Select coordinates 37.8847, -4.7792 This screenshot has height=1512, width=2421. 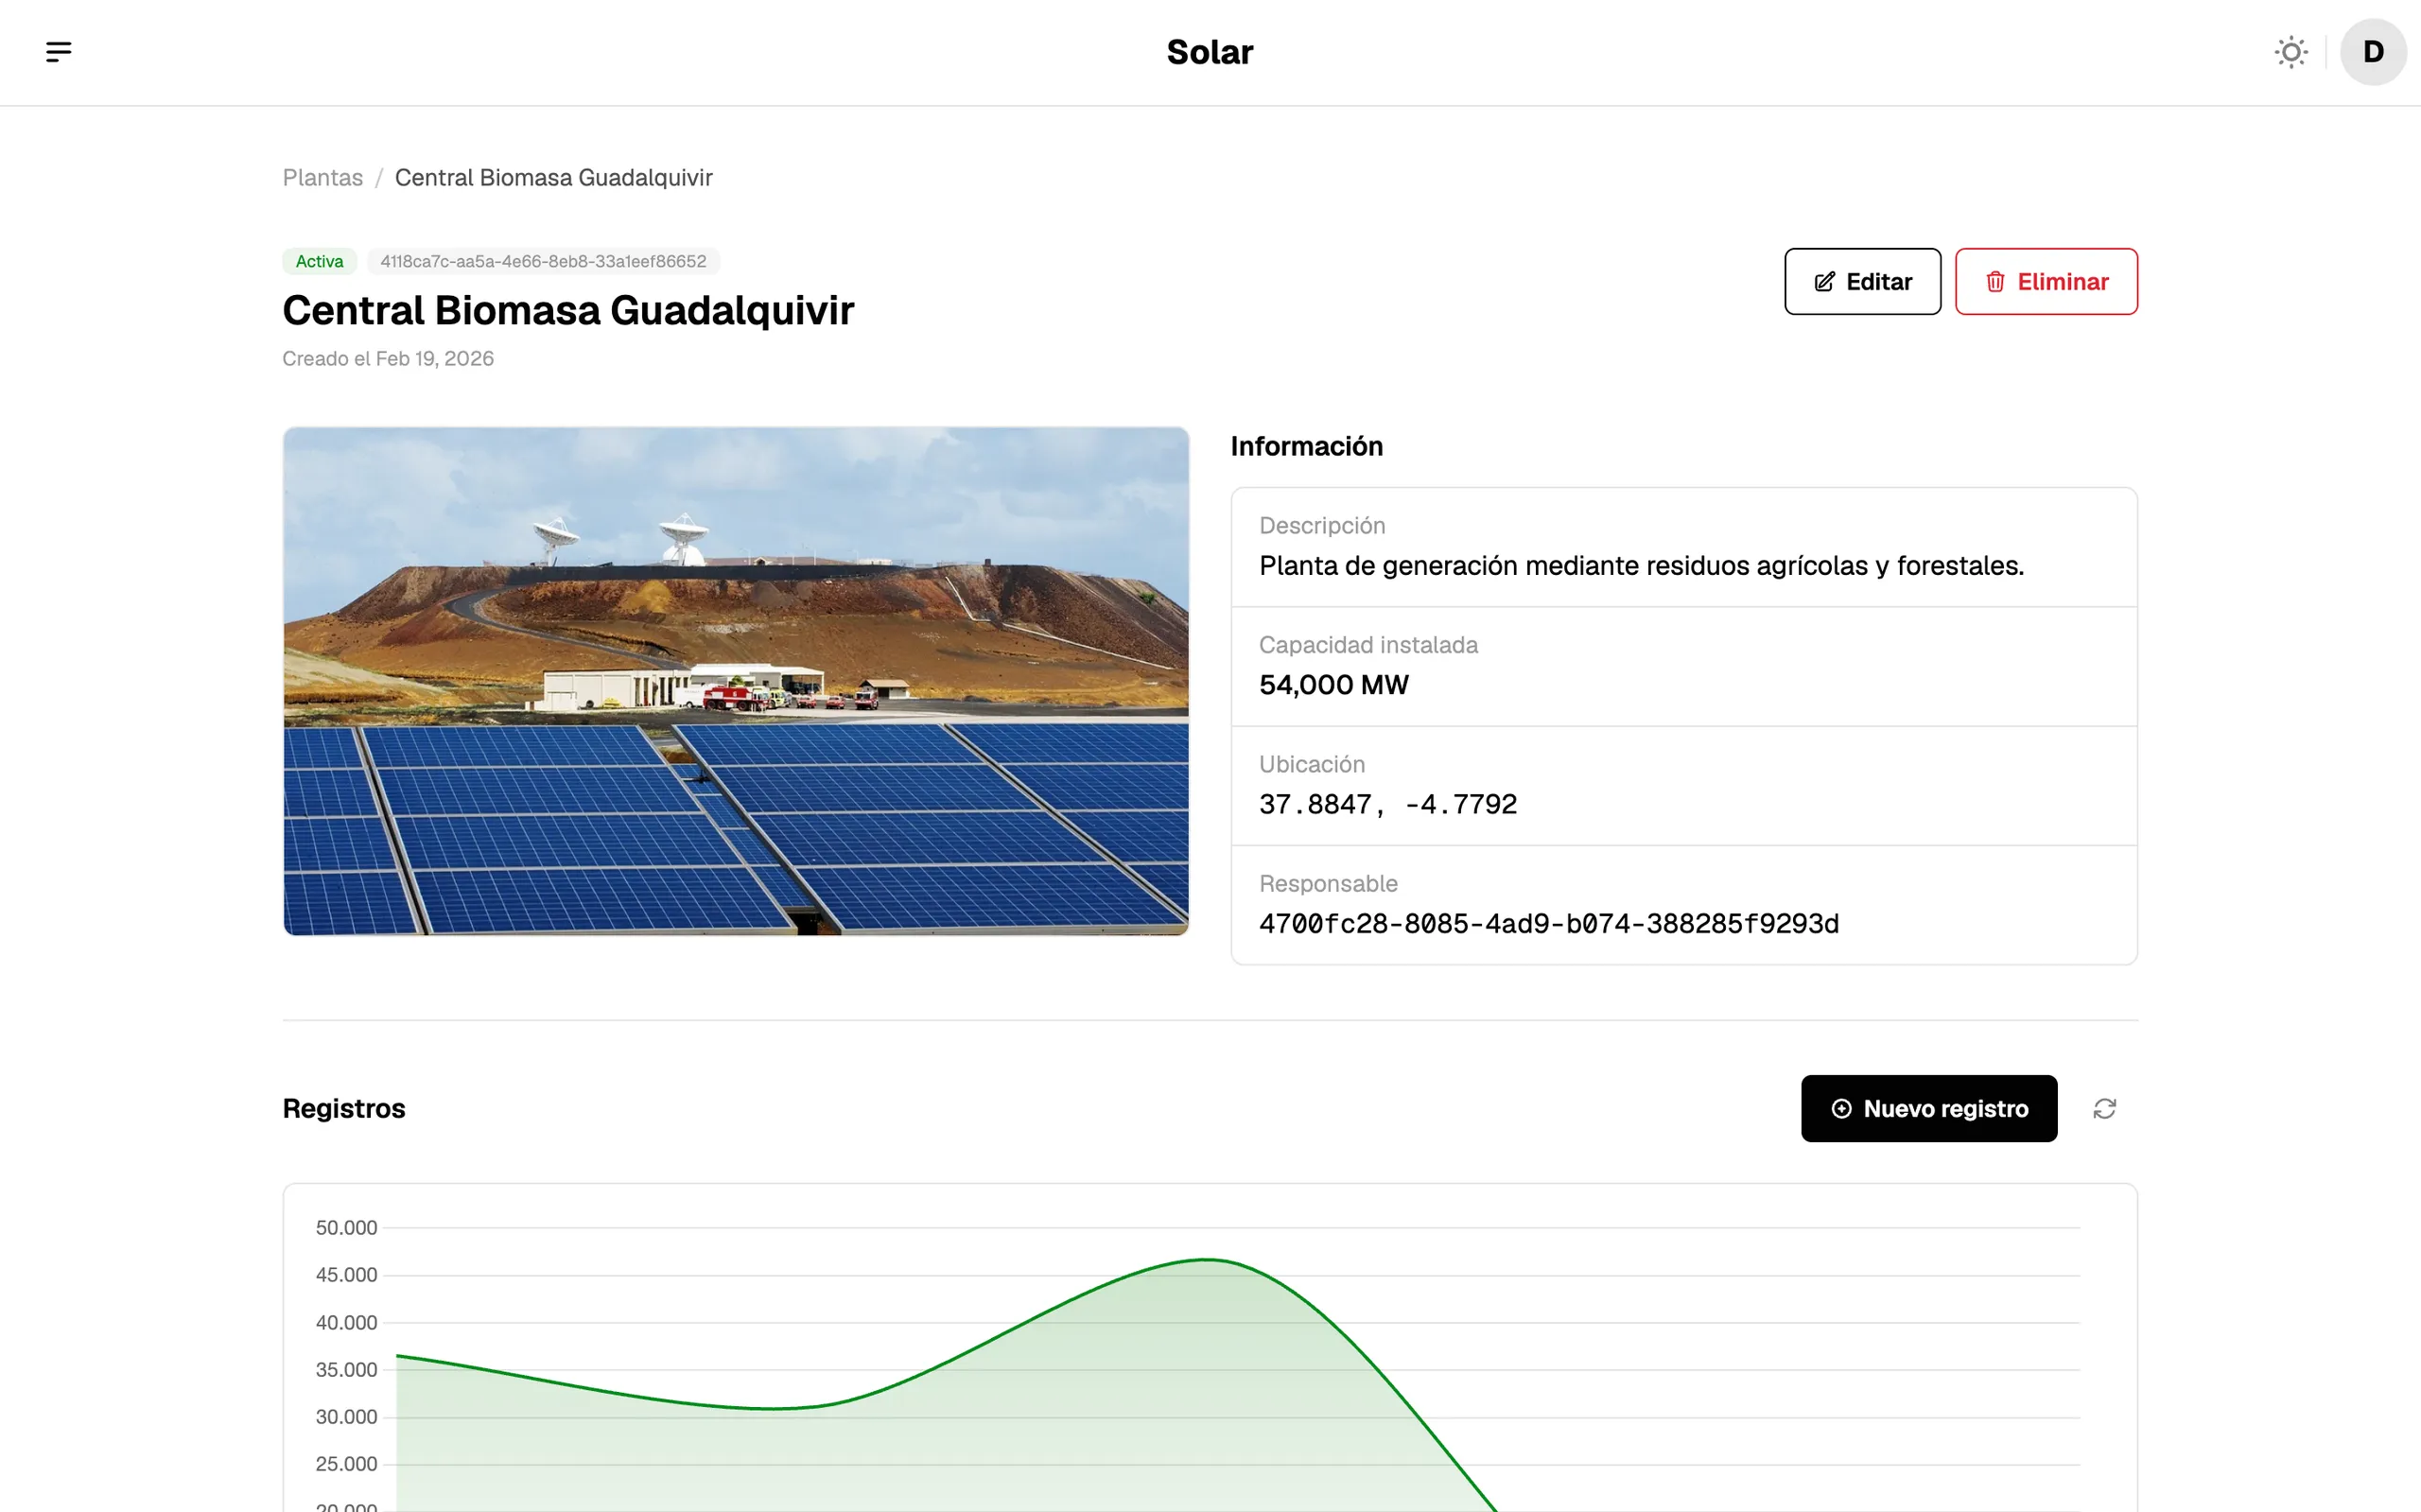coord(1388,805)
